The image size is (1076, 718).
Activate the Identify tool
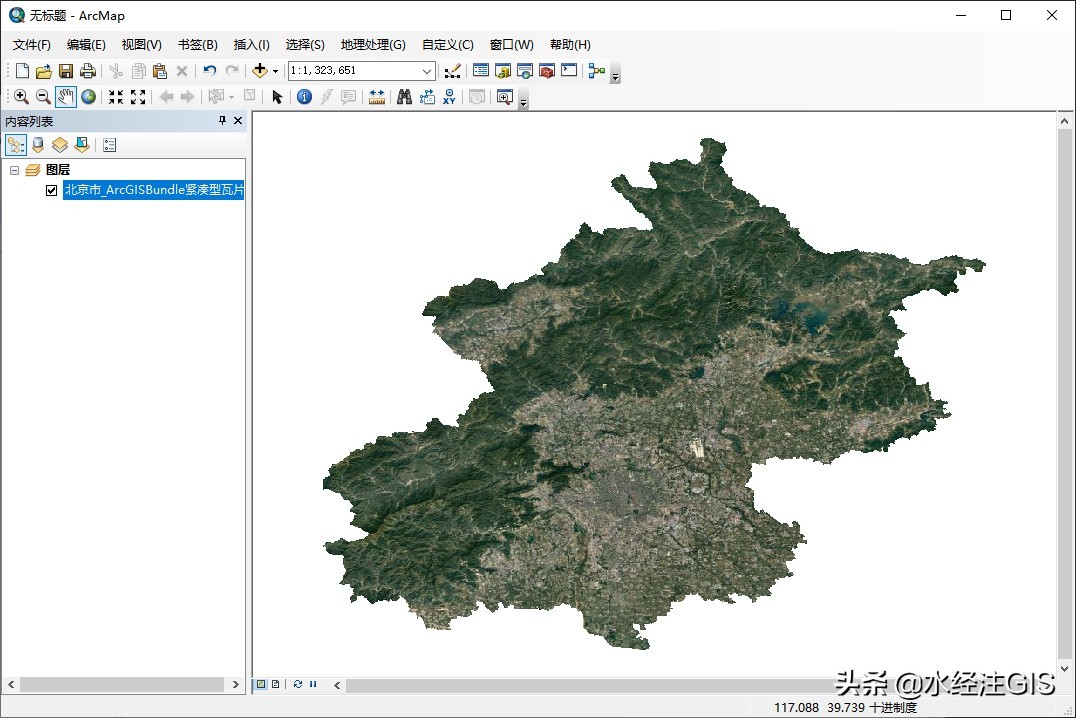[x=304, y=96]
